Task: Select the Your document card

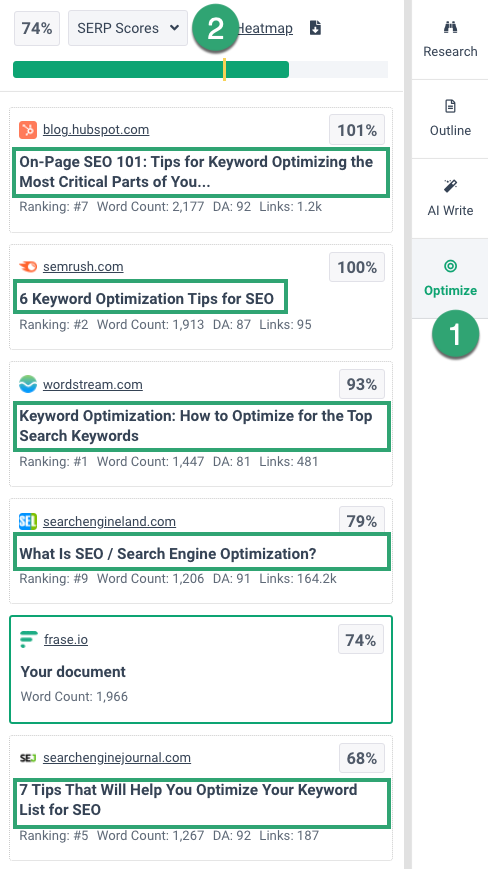Action: [201, 669]
